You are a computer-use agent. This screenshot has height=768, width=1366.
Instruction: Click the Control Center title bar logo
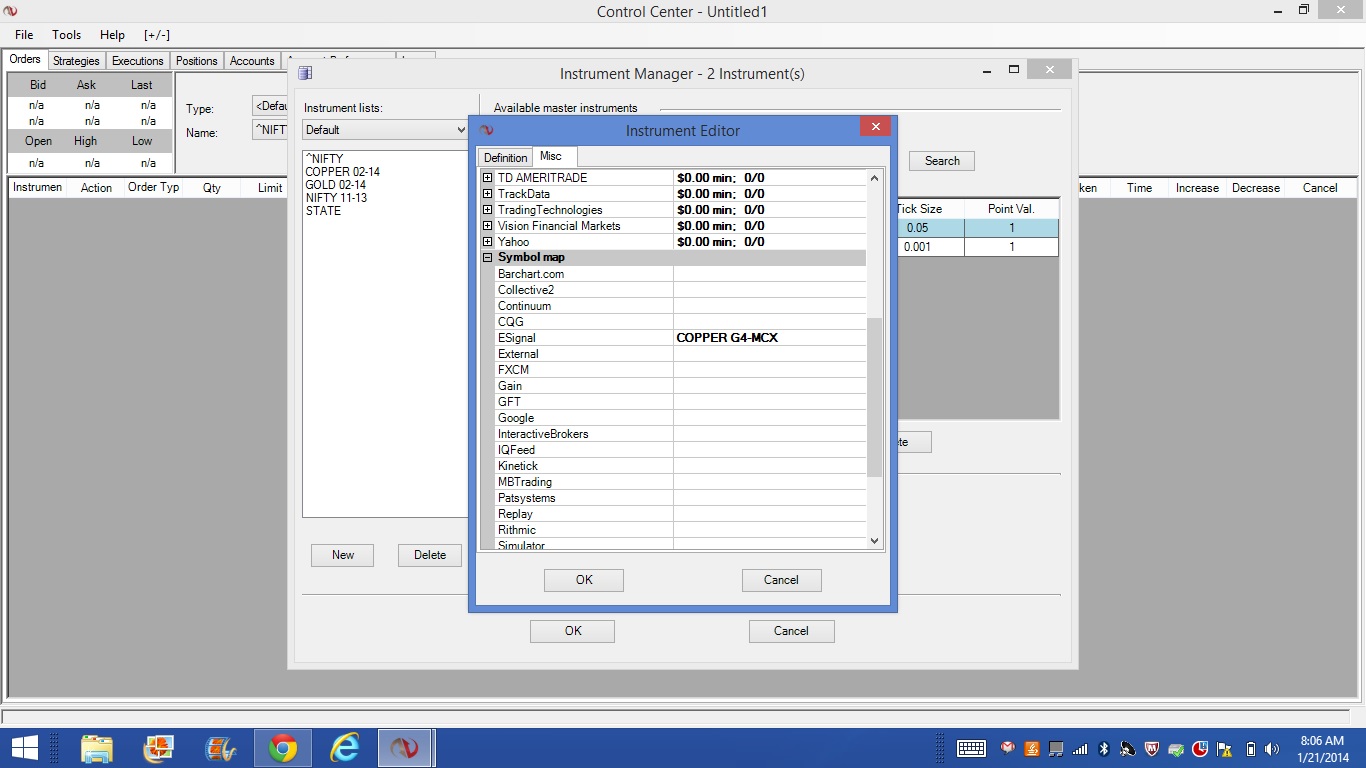10,11
